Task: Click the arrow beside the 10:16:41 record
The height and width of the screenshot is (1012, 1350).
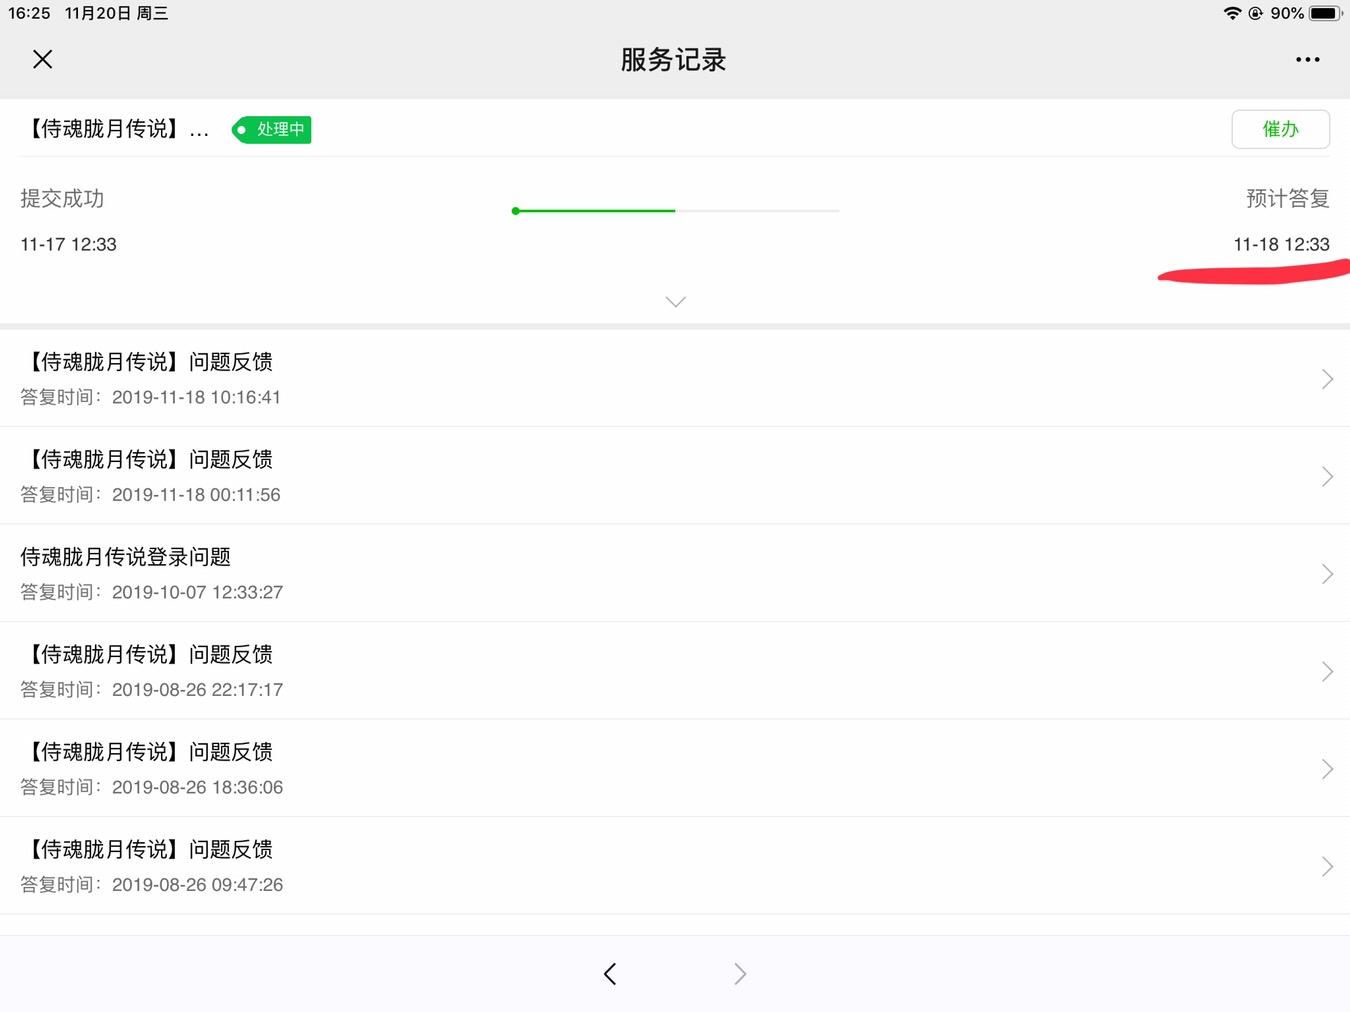Action: [x=1327, y=379]
